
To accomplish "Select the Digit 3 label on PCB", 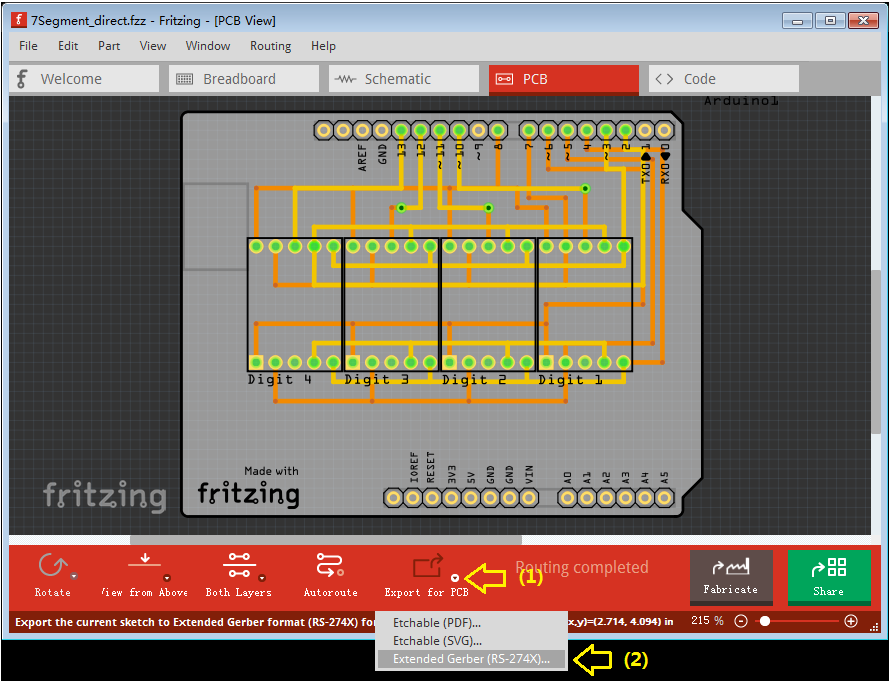I will [376, 380].
